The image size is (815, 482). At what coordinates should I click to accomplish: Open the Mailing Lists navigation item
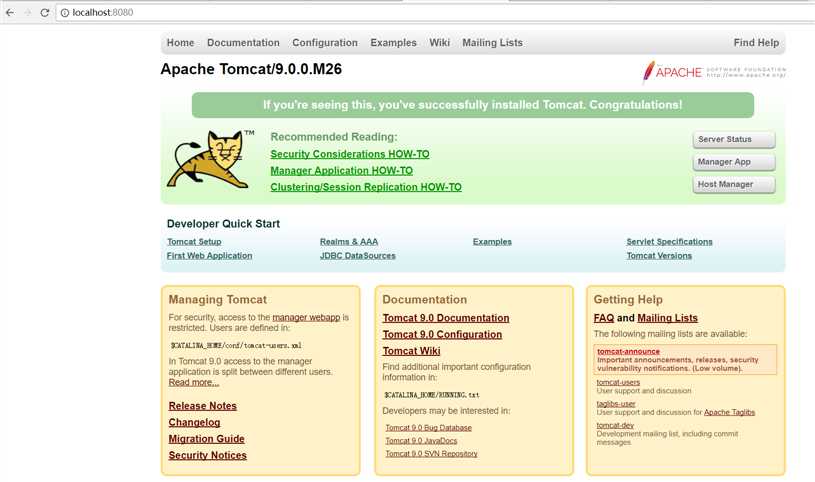point(493,43)
